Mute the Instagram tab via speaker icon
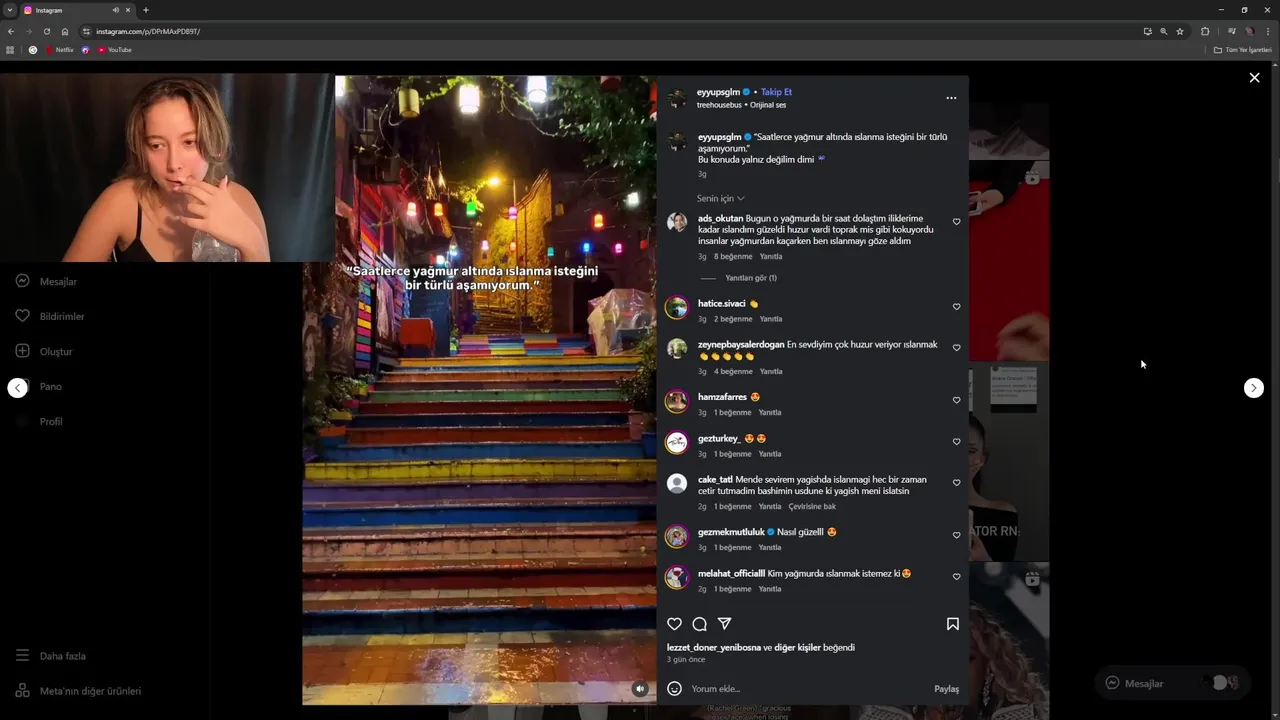The height and width of the screenshot is (720, 1280). pyautogui.click(x=116, y=10)
